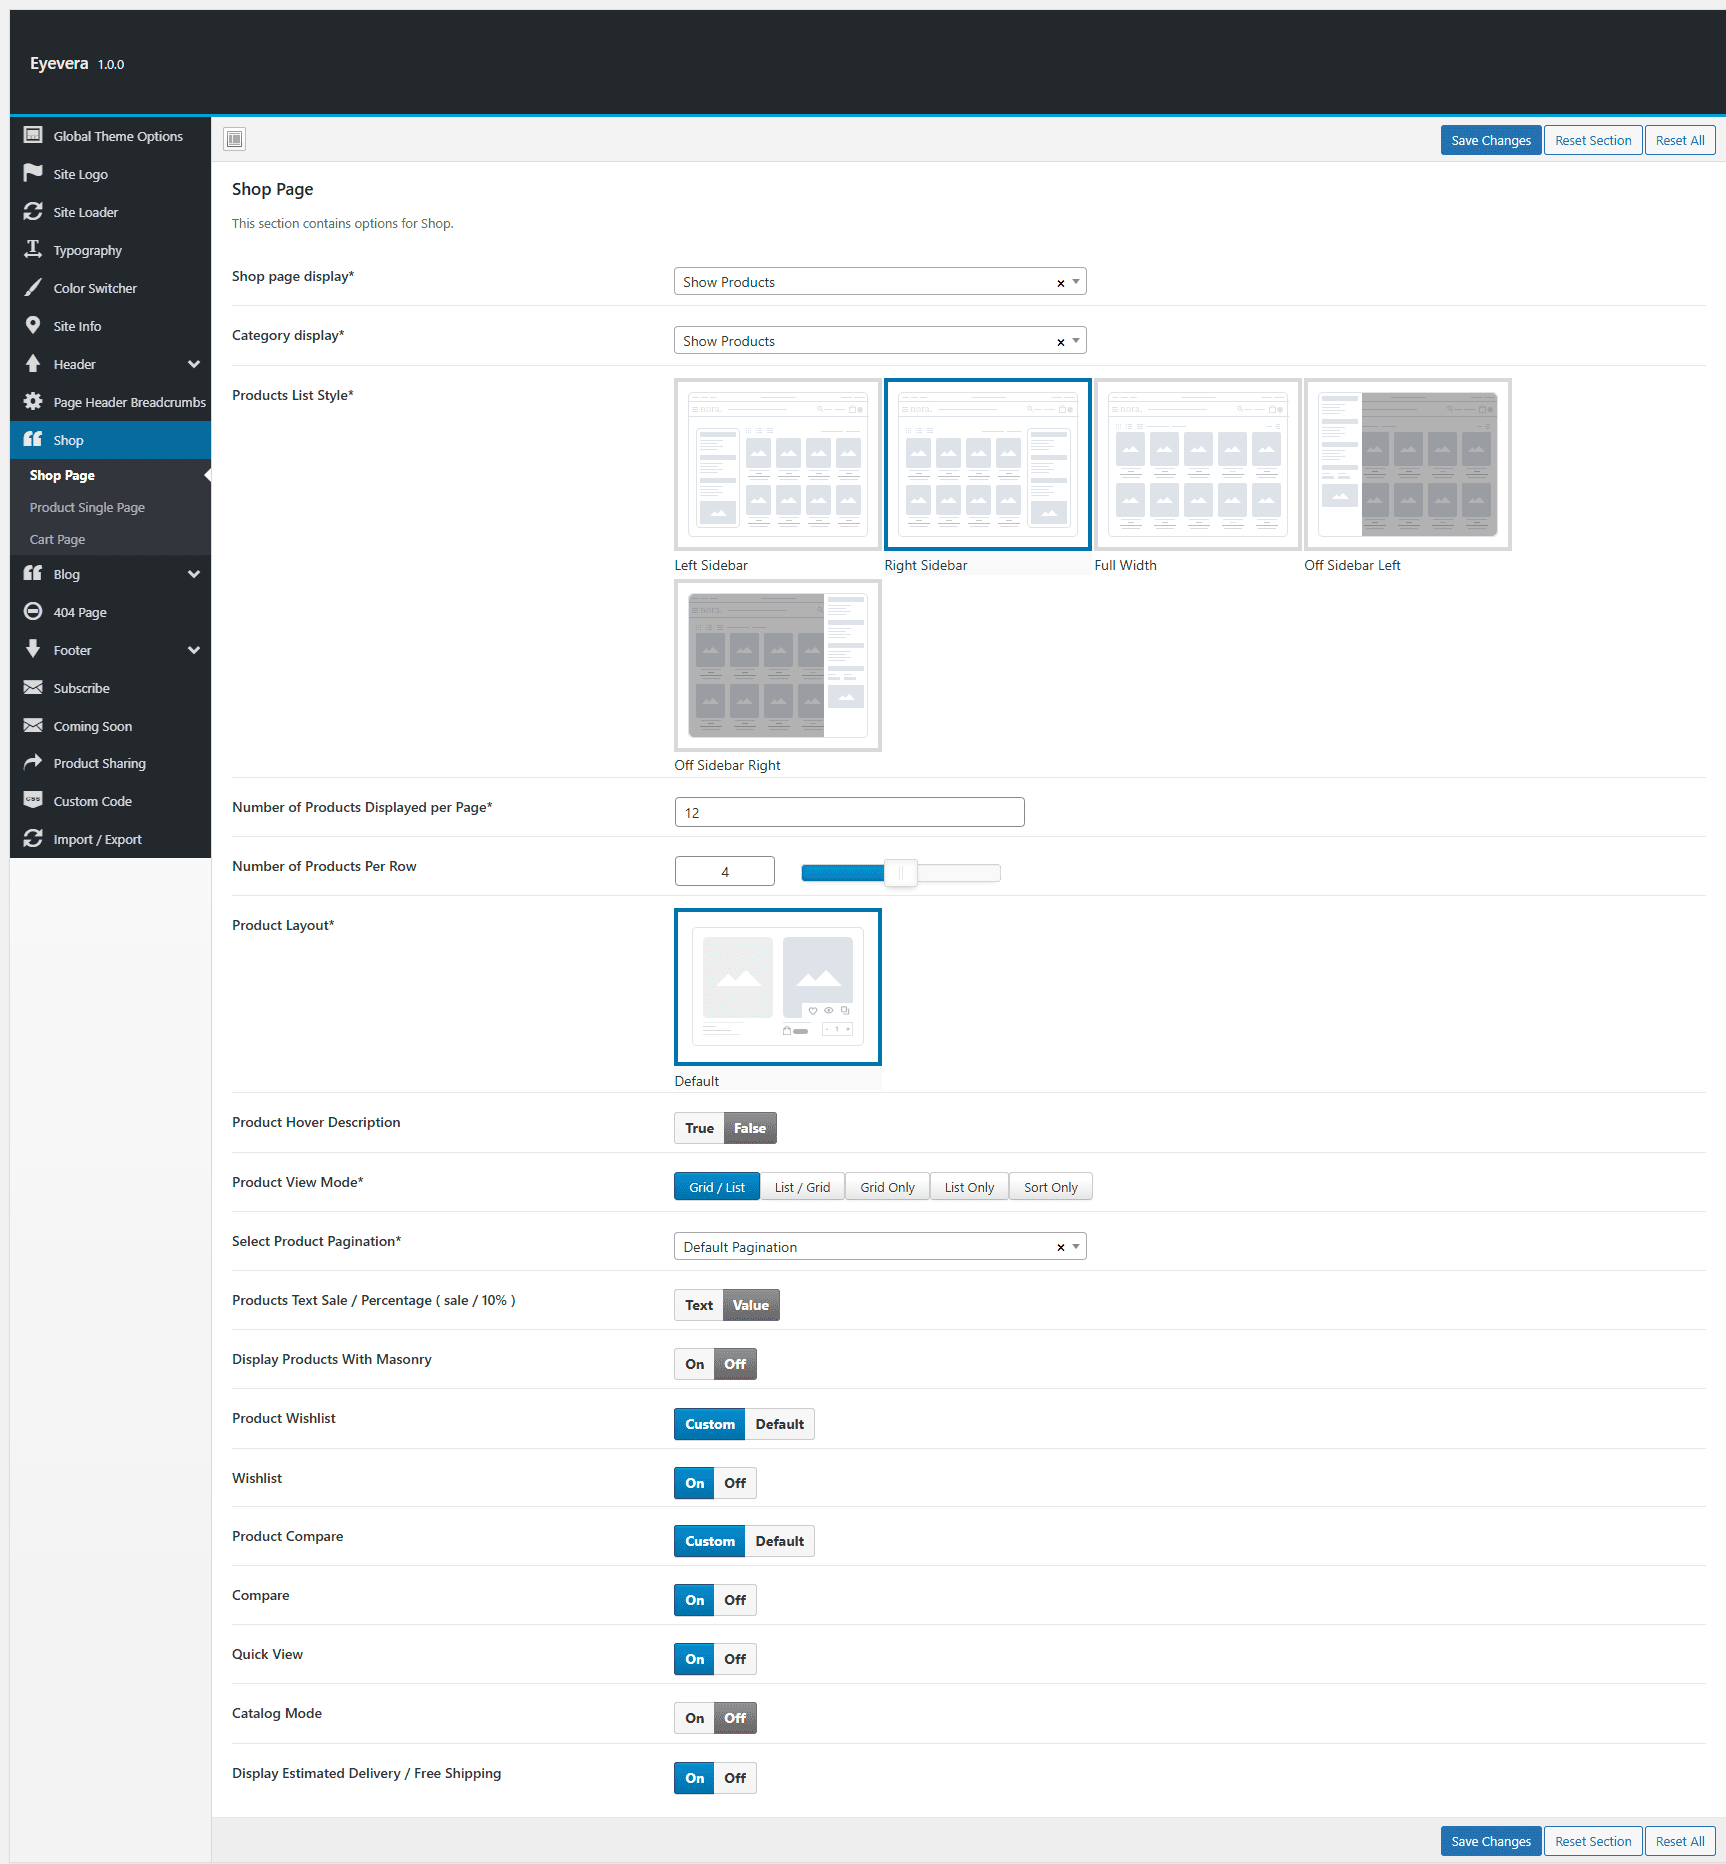This screenshot has width=1726, height=1864.
Task: Open the Select Product Pagination dropdown
Action: tap(880, 1247)
